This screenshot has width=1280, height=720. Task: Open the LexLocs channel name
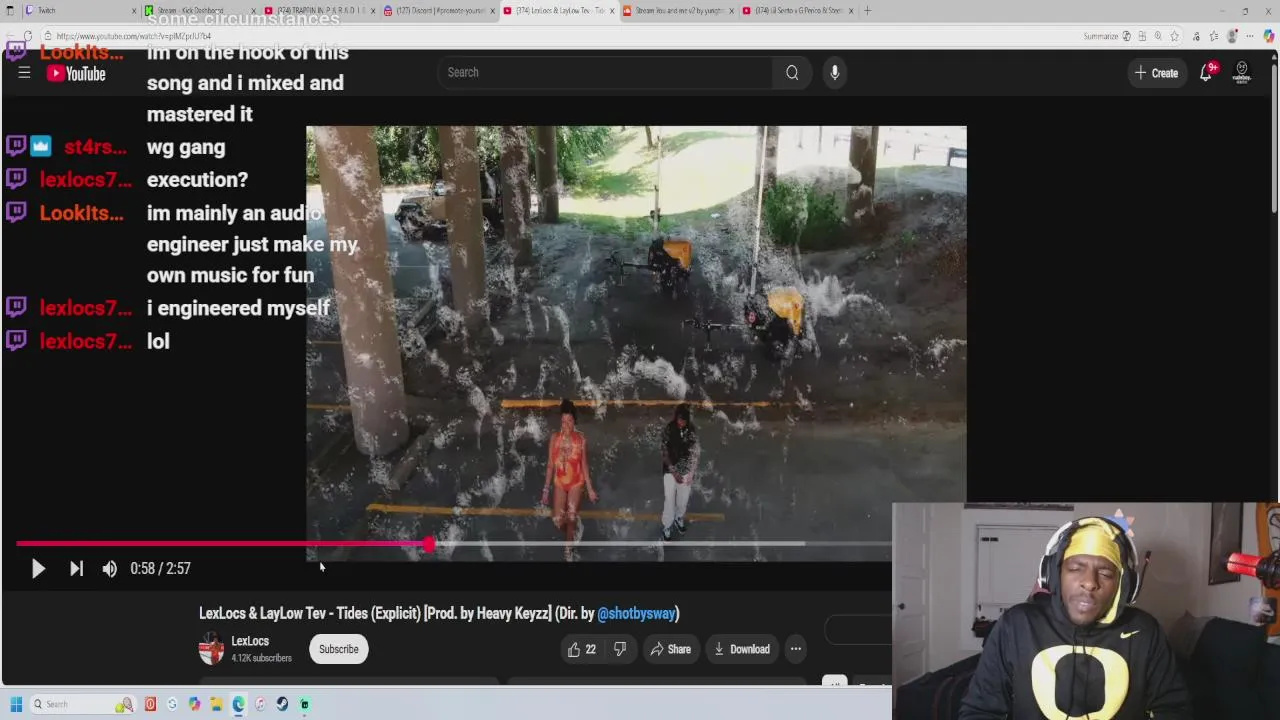(250, 641)
